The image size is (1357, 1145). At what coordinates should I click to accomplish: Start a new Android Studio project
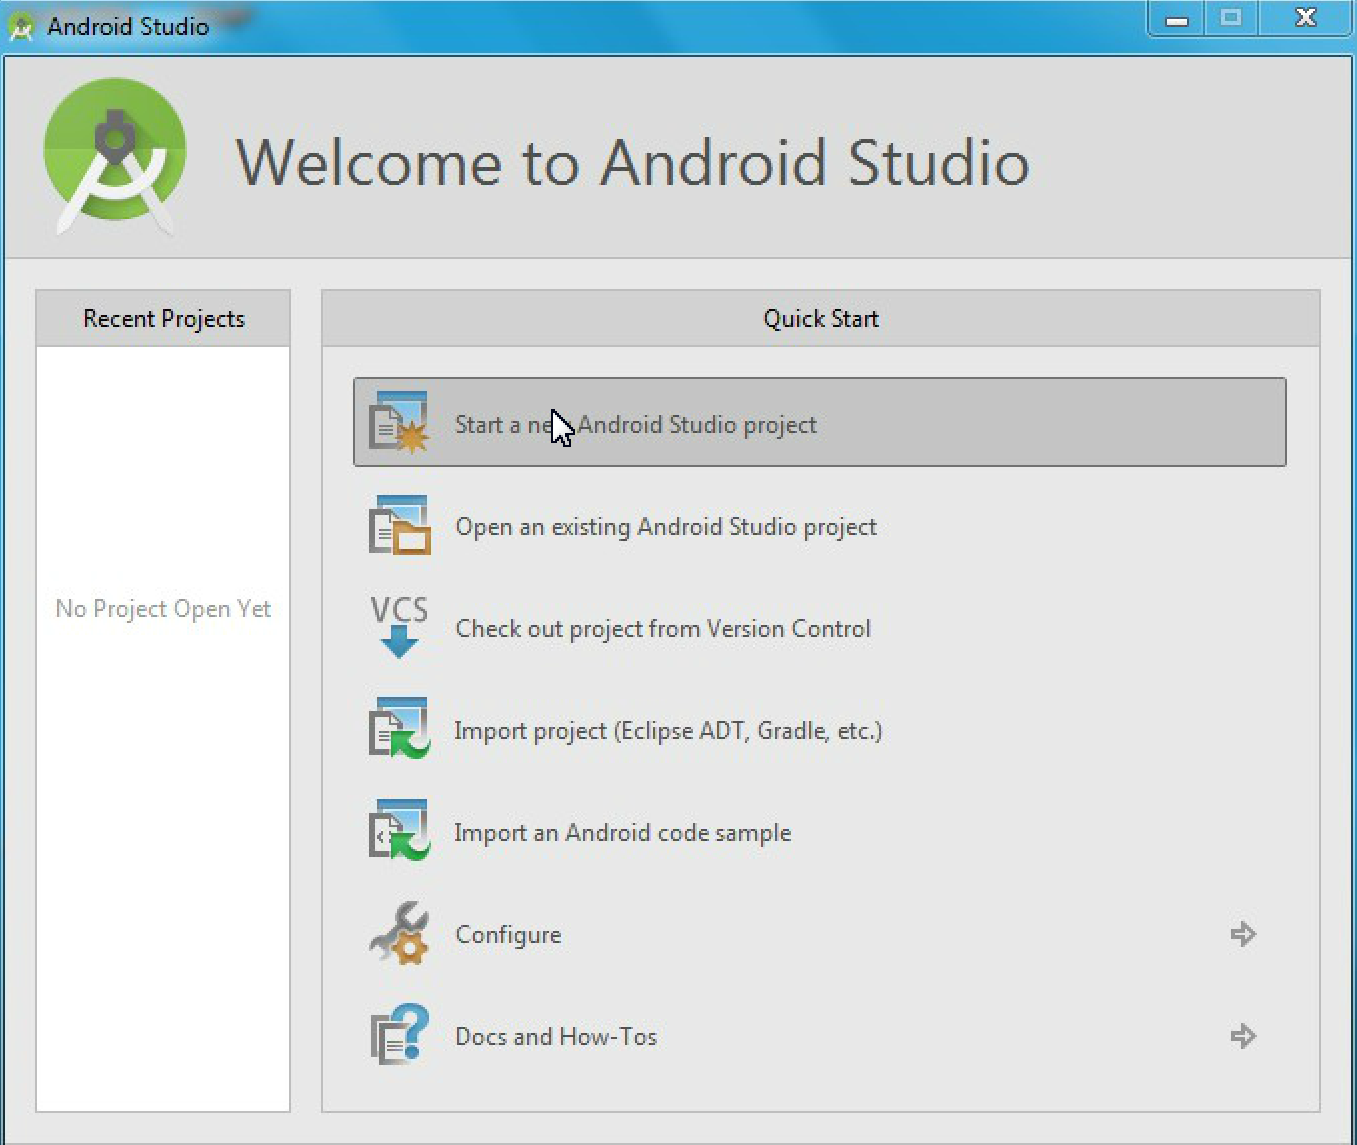pos(819,422)
